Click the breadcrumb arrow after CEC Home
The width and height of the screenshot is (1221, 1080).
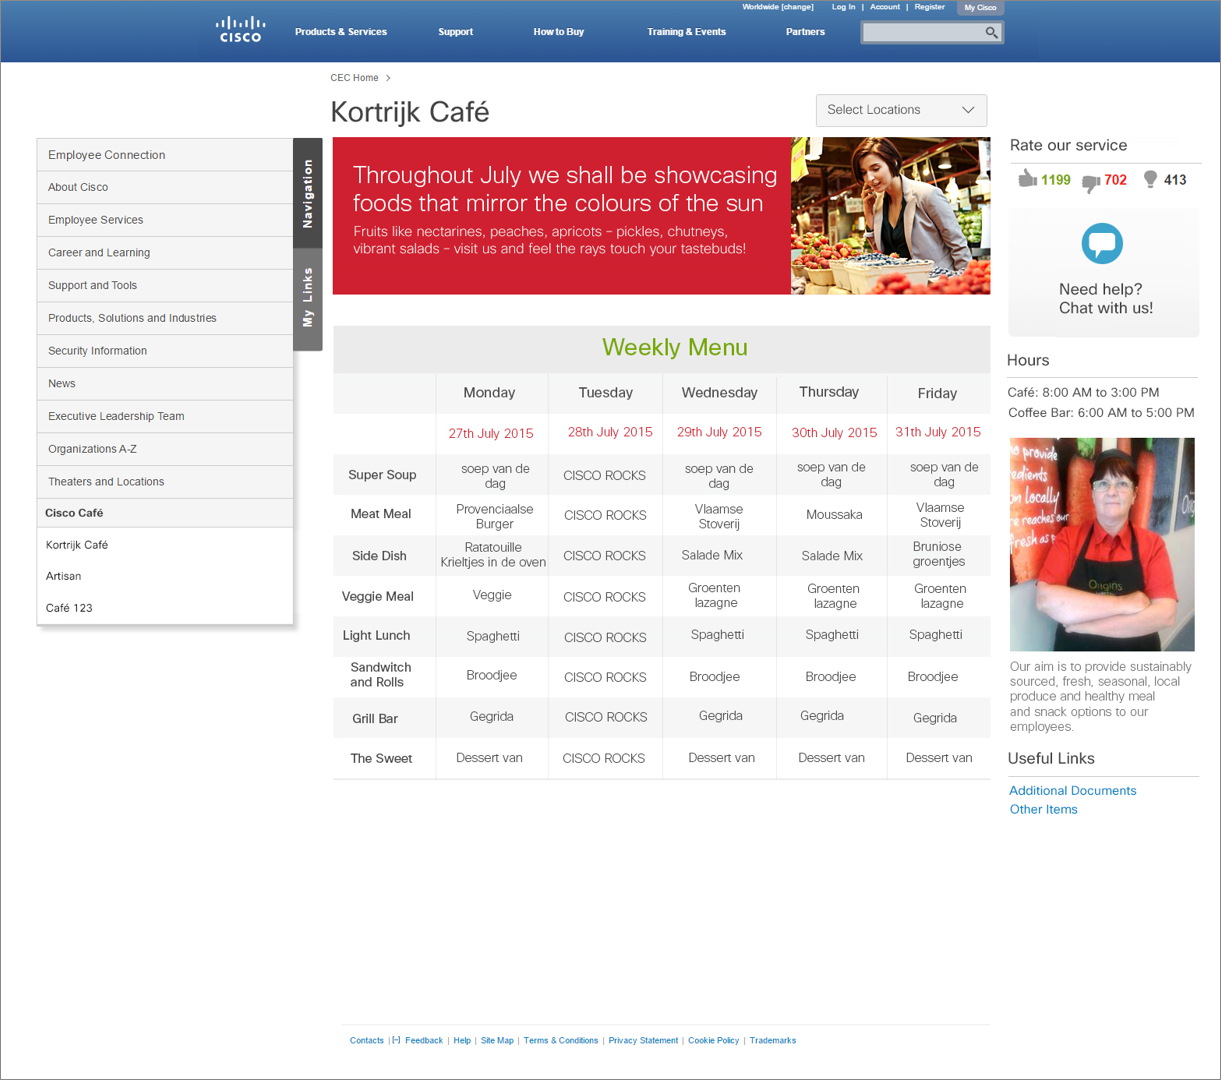pos(388,78)
